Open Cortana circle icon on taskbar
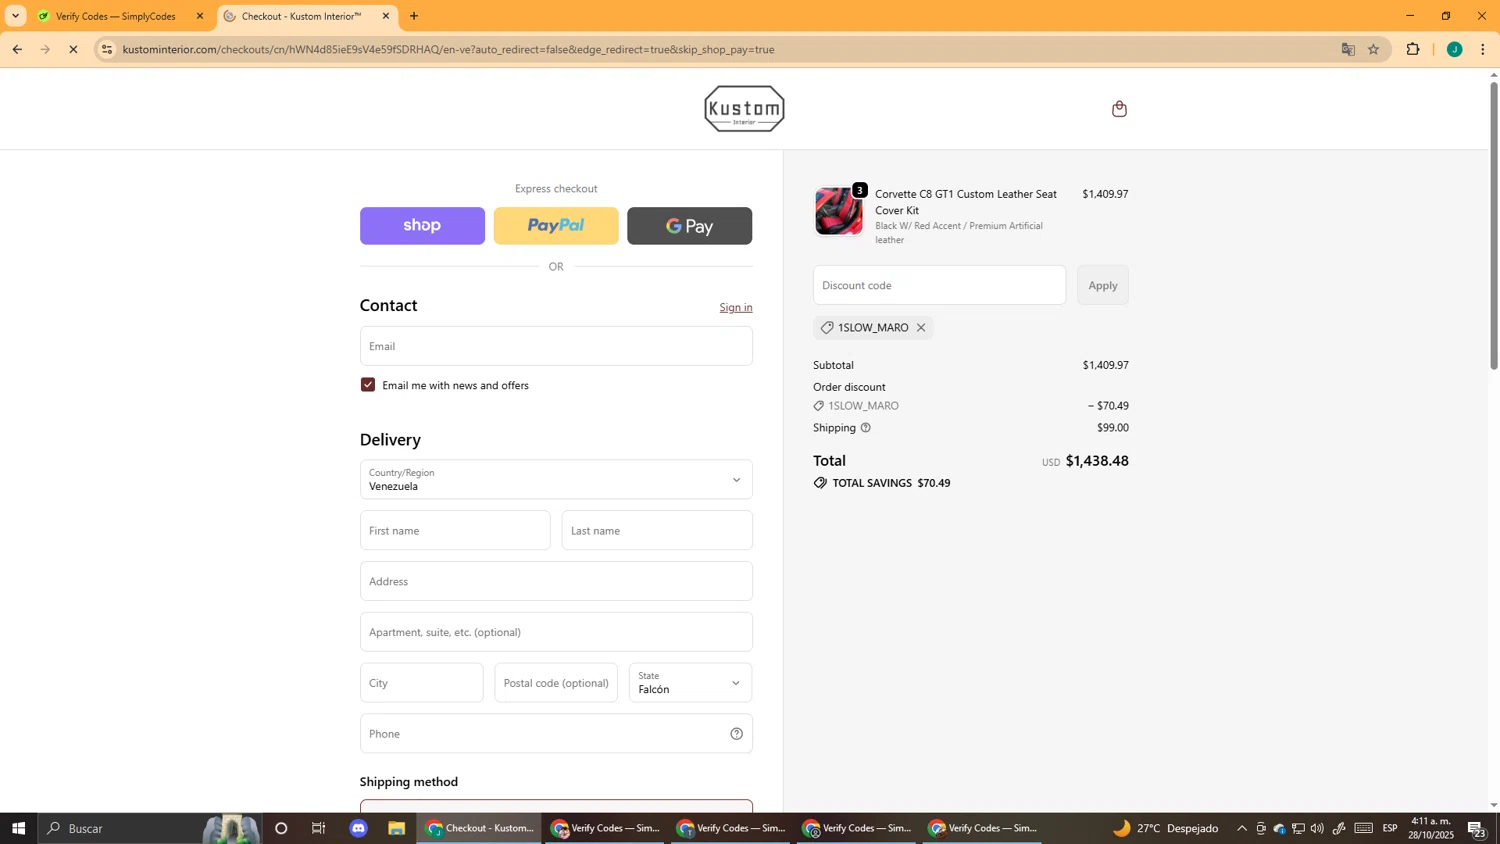The height and width of the screenshot is (844, 1500). coord(281,828)
